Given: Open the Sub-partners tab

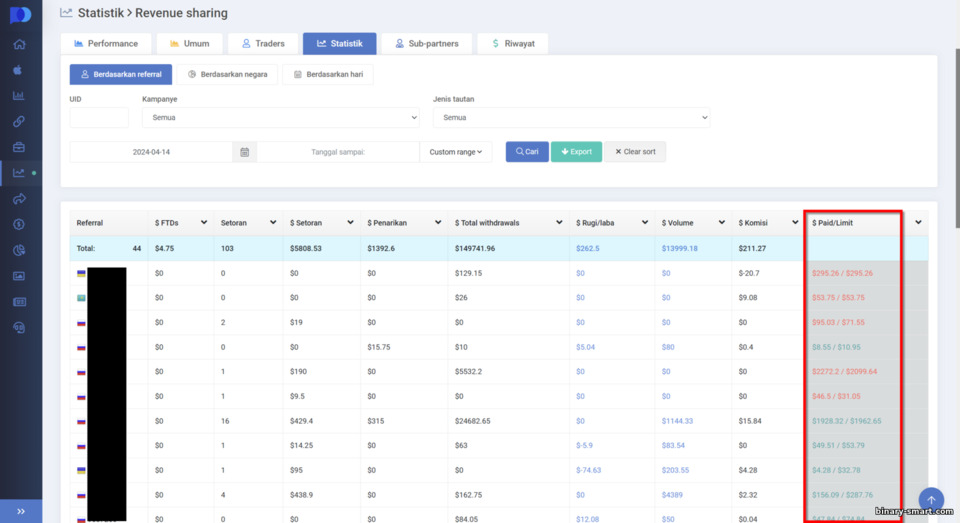Looking at the screenshot, I should pos(426,43).
